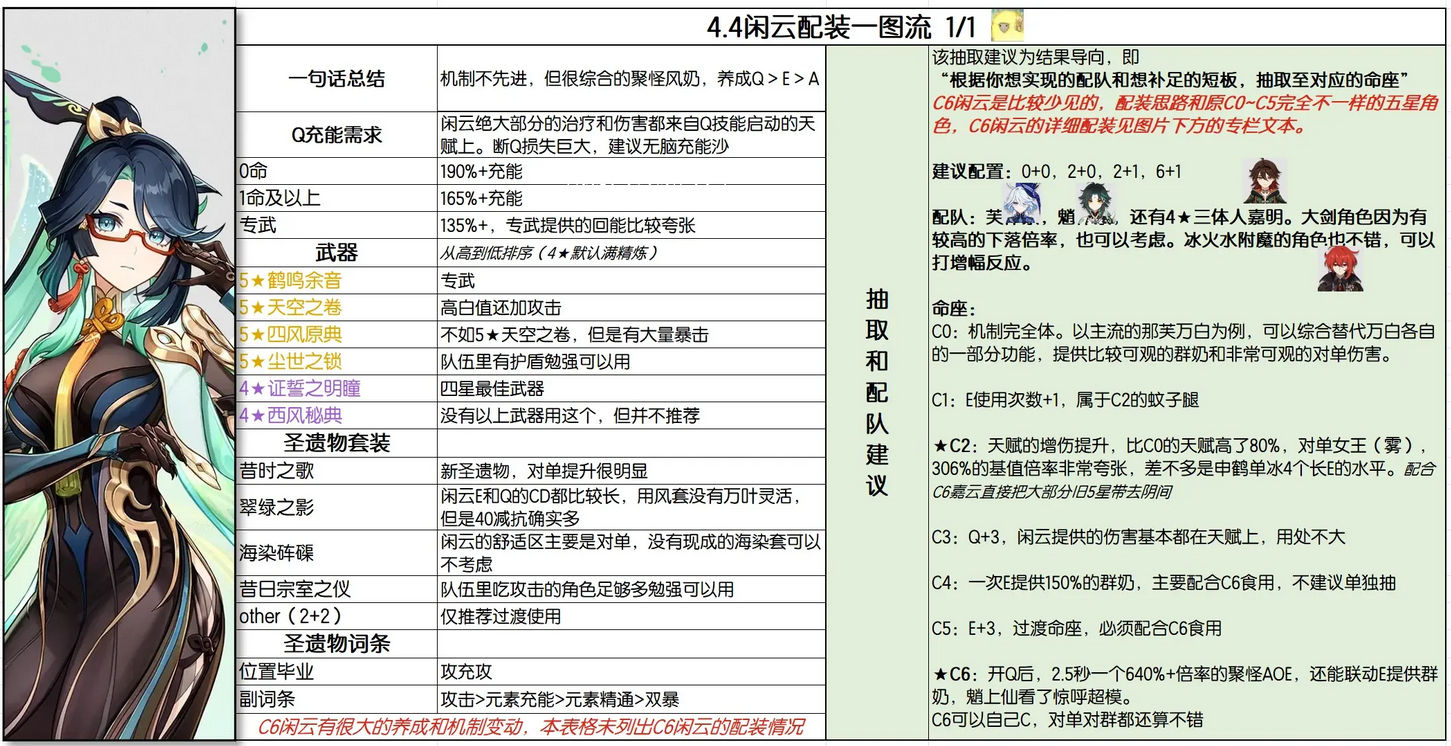Click the 翠绿之影 artifact set cell
Screen dimensions: 1451x746
(x=336, y=507)
